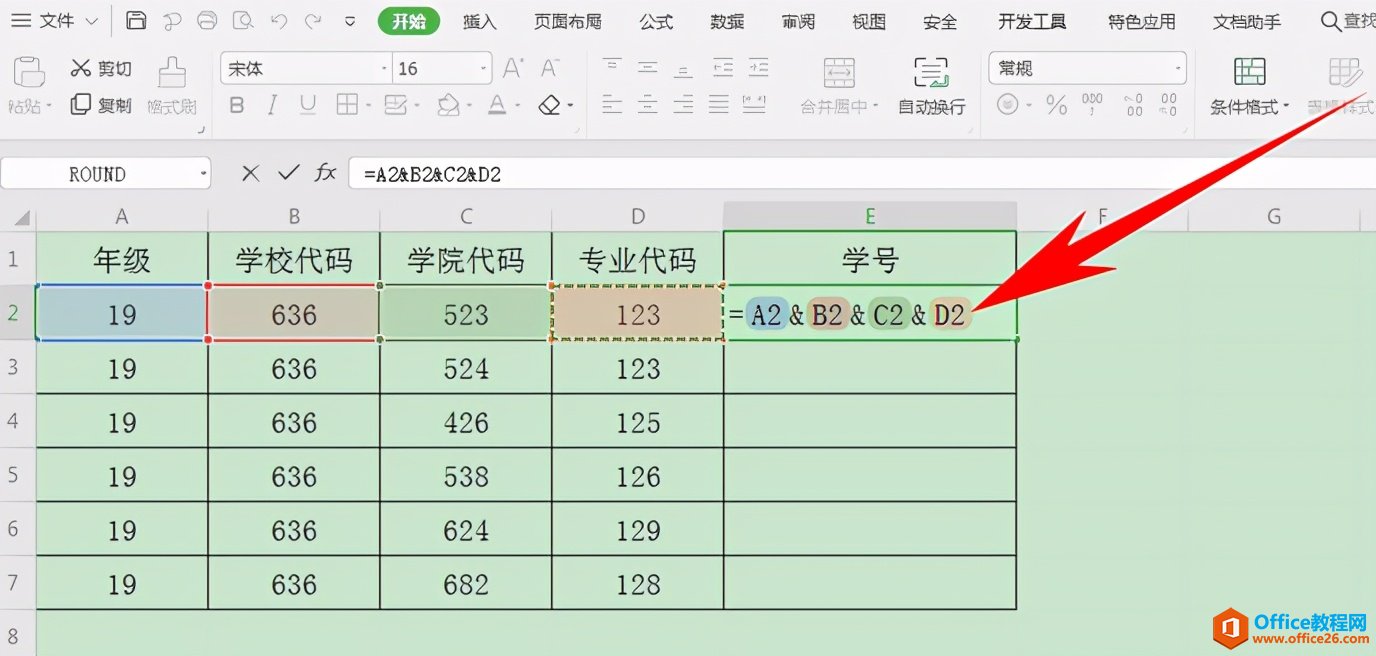1376x656 pixels.
Task: Click the Paste clipboard icon
Action: (x=29, y=73)
